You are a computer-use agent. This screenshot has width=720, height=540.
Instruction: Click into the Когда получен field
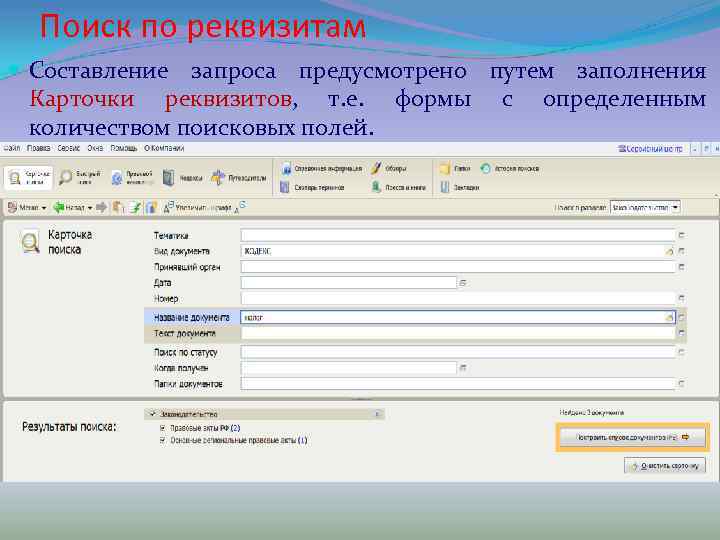pyautogui.click(x=349, y=368)
